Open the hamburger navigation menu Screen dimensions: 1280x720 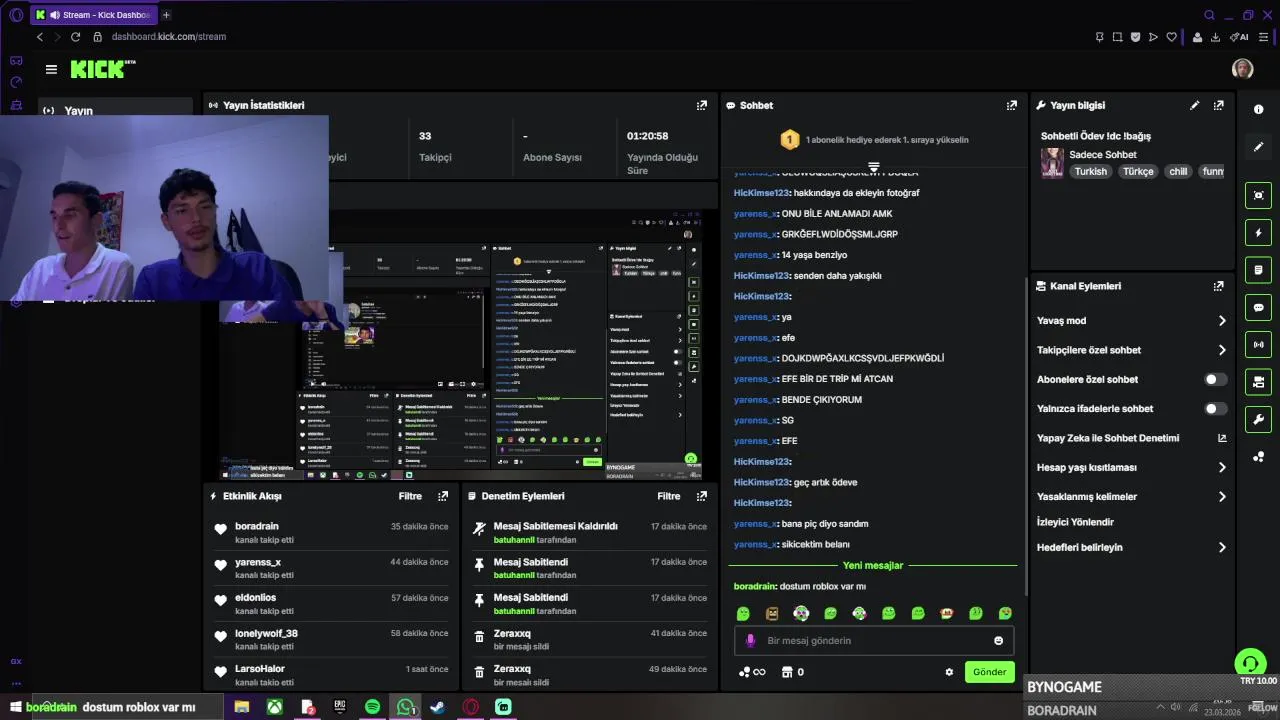pyautogui.click(x=51, y=69)
